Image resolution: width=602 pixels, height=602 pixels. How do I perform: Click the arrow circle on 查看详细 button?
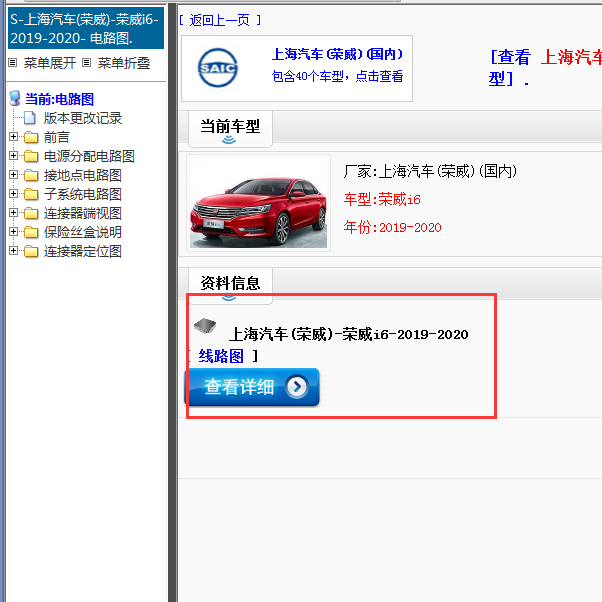pyautogui.click(x=297, y=387)
